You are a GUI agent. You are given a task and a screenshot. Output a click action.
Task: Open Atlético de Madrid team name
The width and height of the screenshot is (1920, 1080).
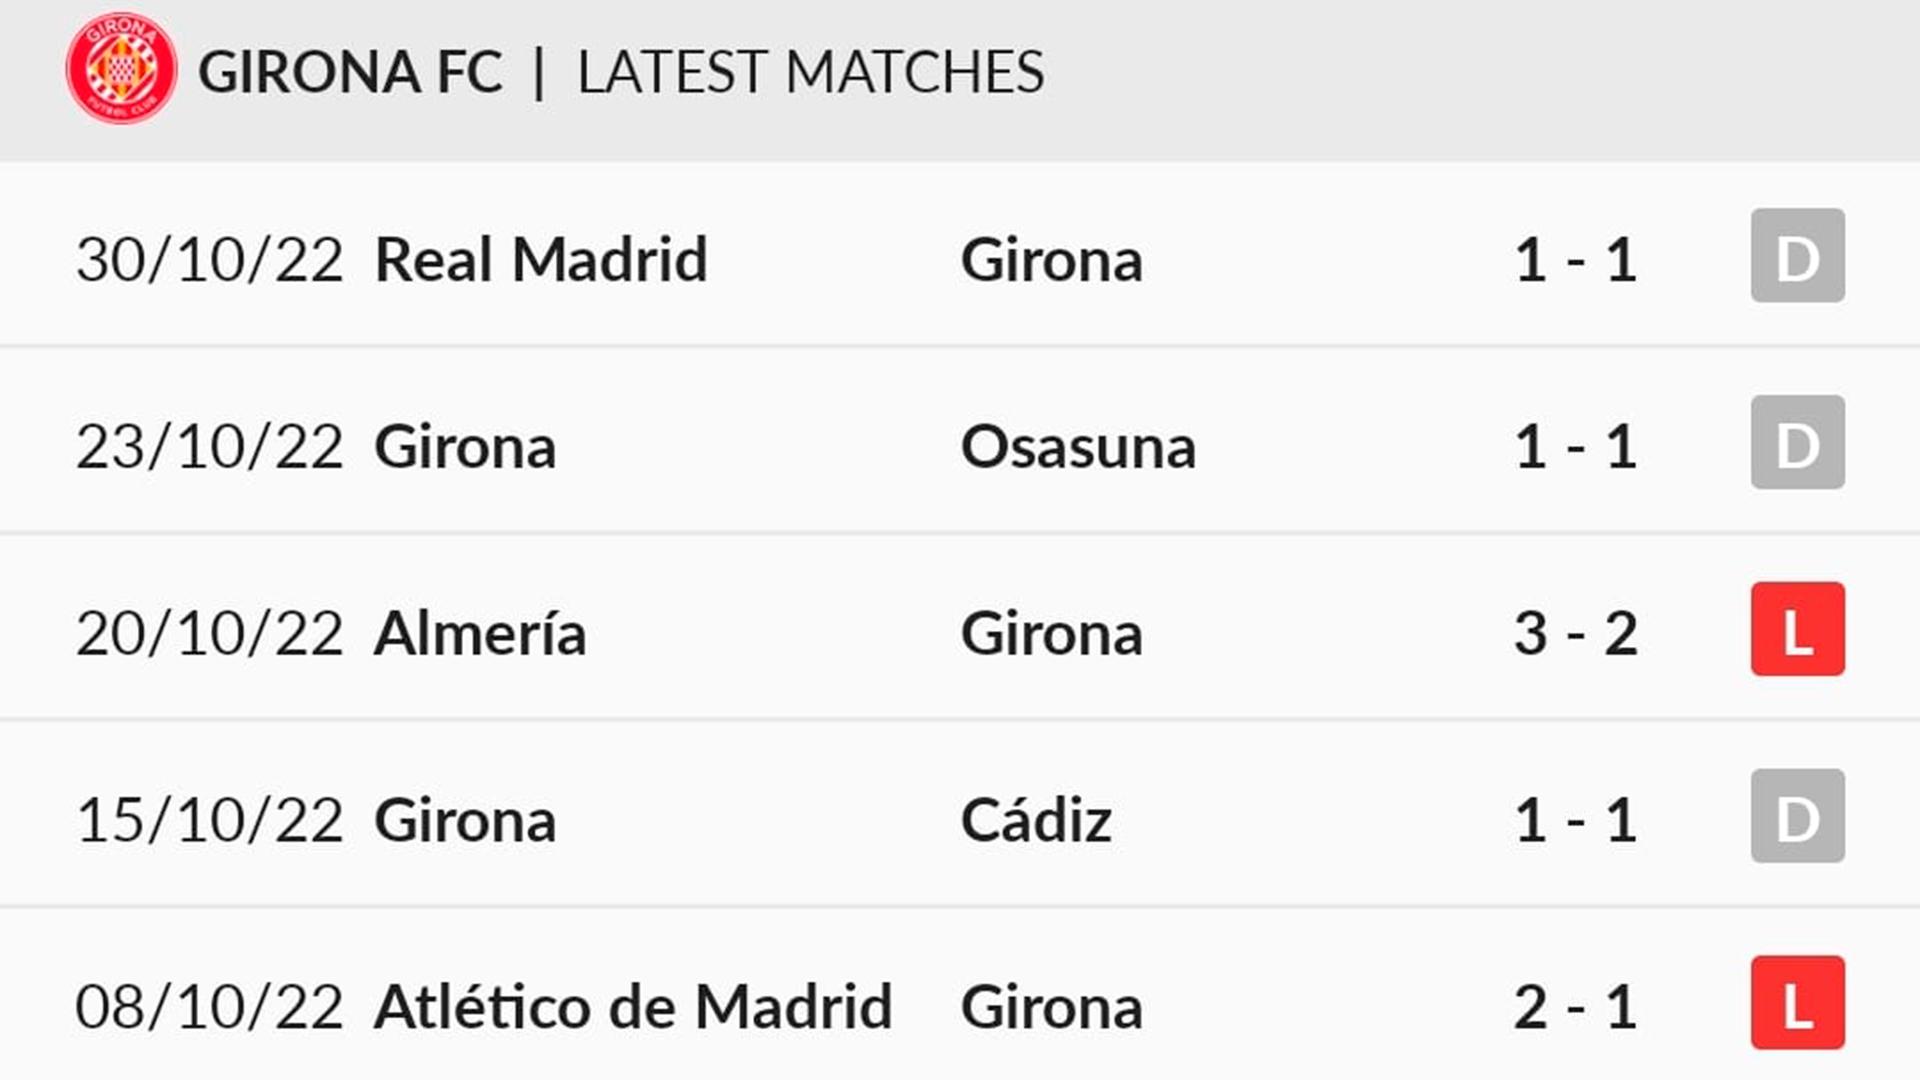click(633, 1006)
